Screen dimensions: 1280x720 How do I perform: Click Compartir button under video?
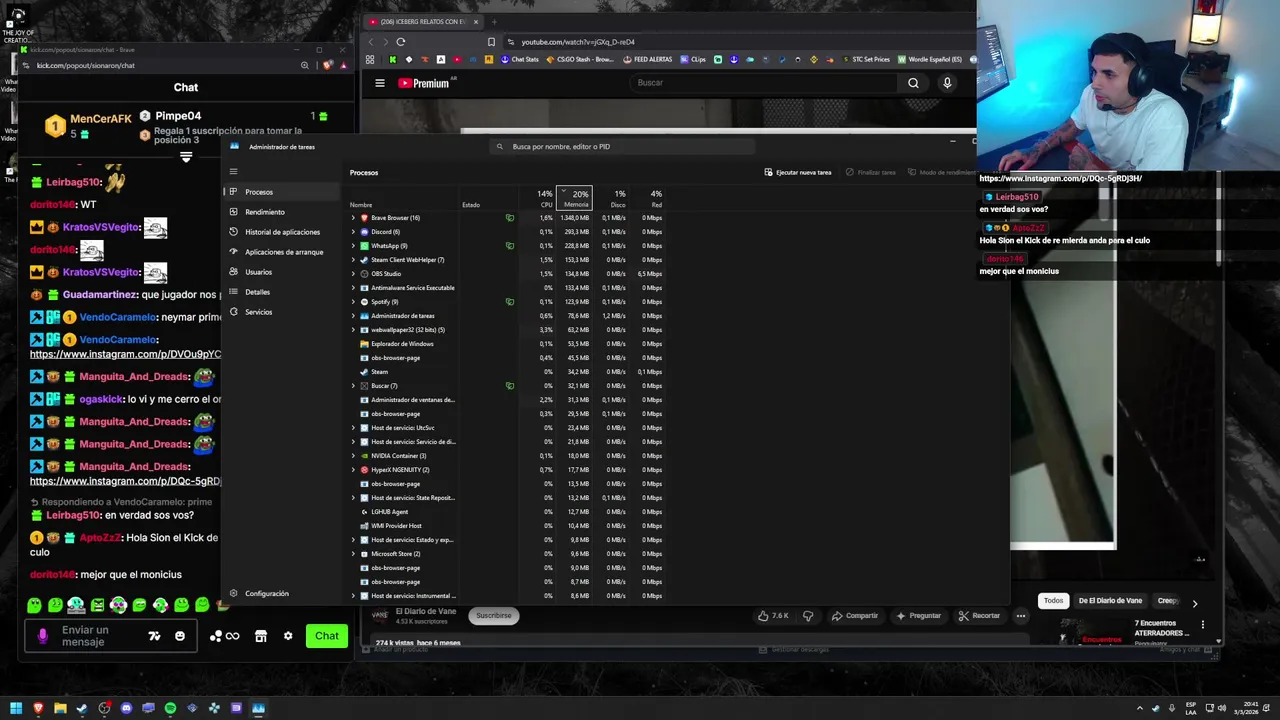point(855,616)
